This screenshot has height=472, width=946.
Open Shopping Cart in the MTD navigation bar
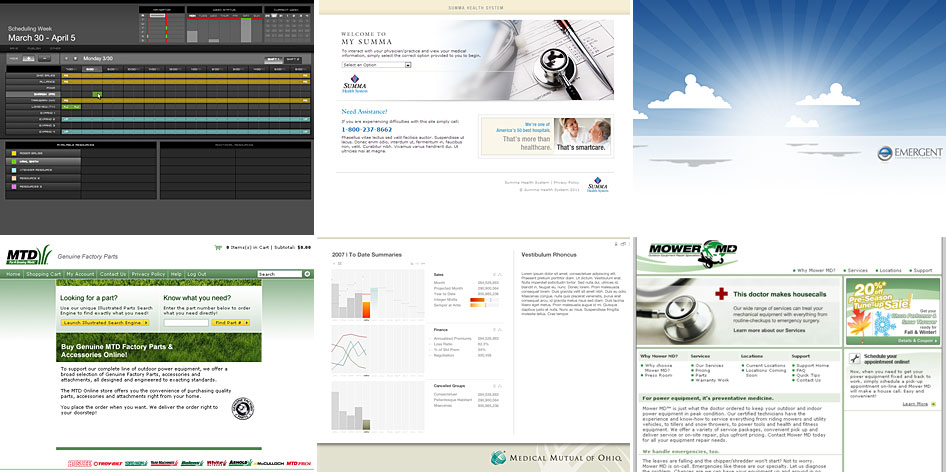click(44, 274)
